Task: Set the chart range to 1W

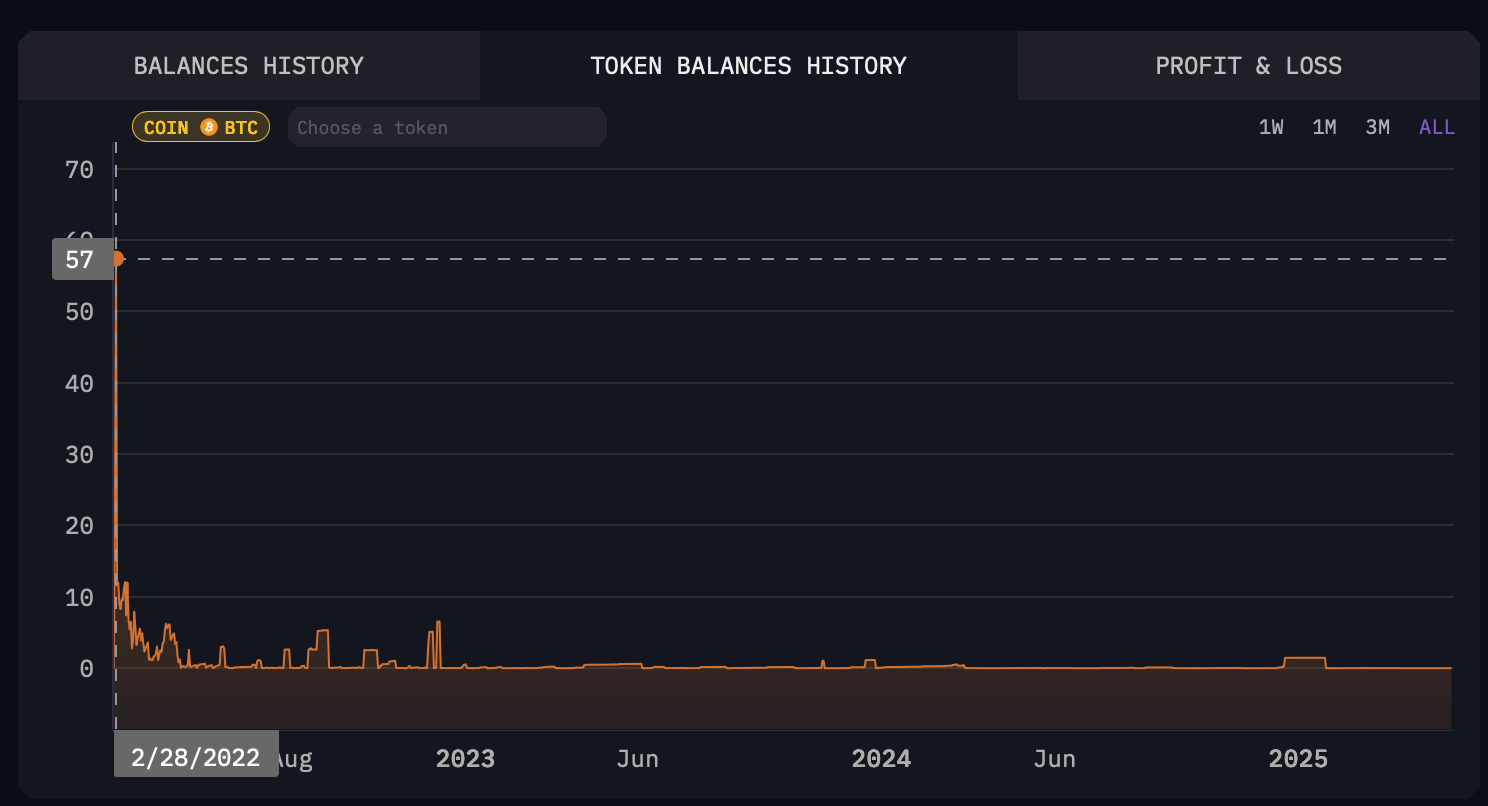Action: click(x=1271, y=128)
